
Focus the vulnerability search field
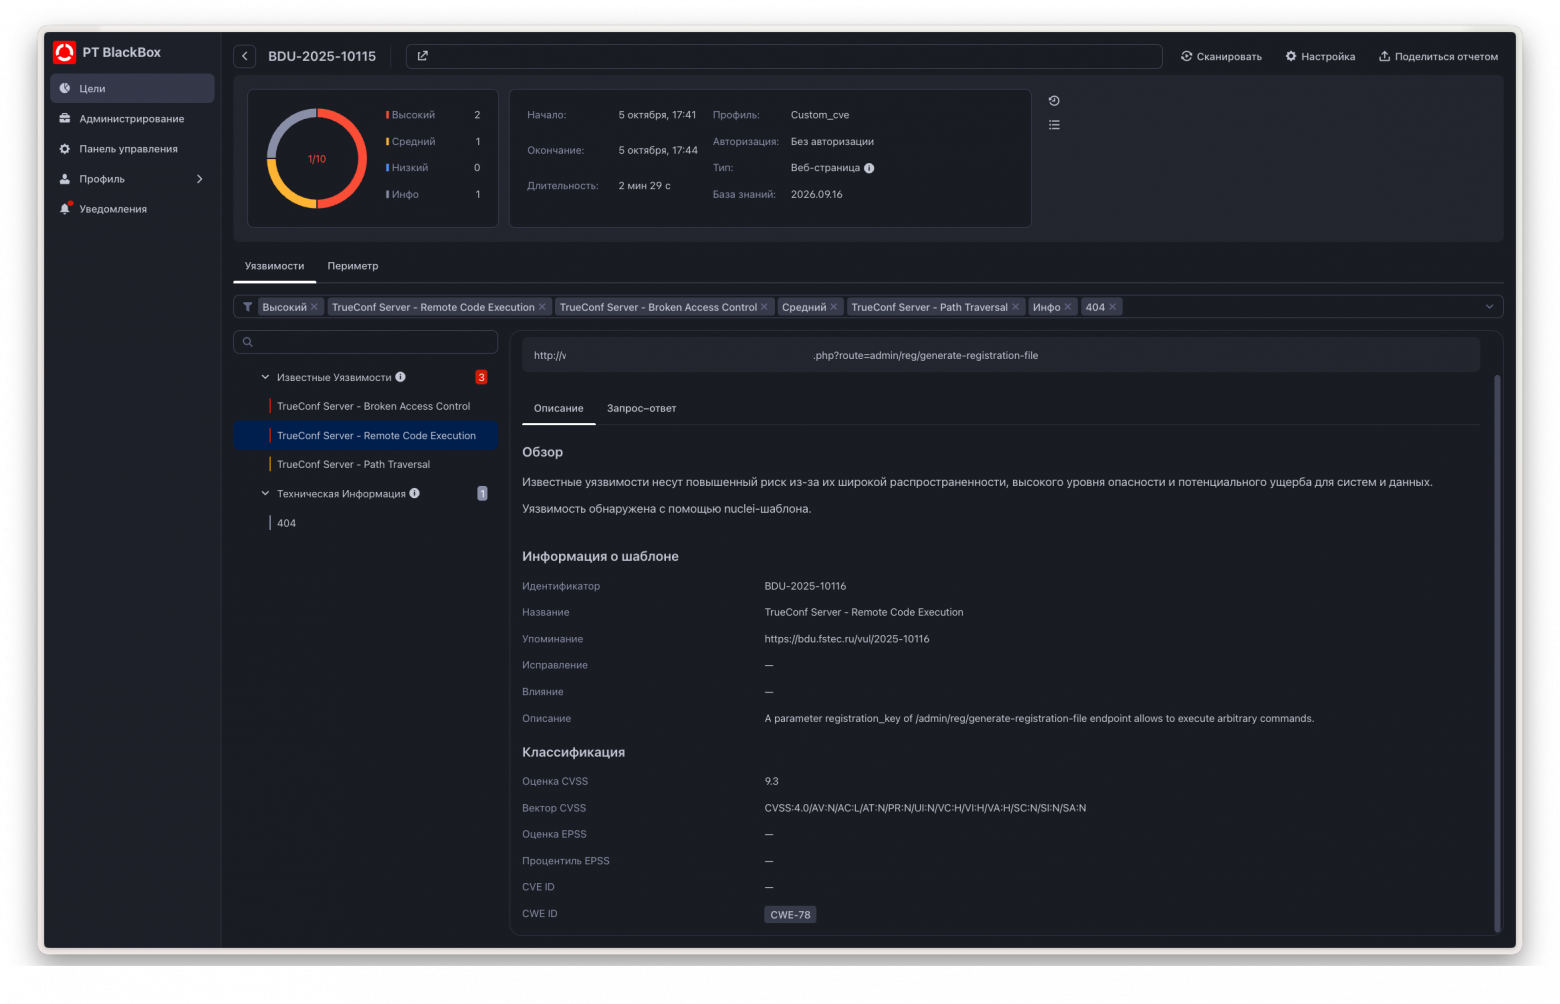point(366,342)
